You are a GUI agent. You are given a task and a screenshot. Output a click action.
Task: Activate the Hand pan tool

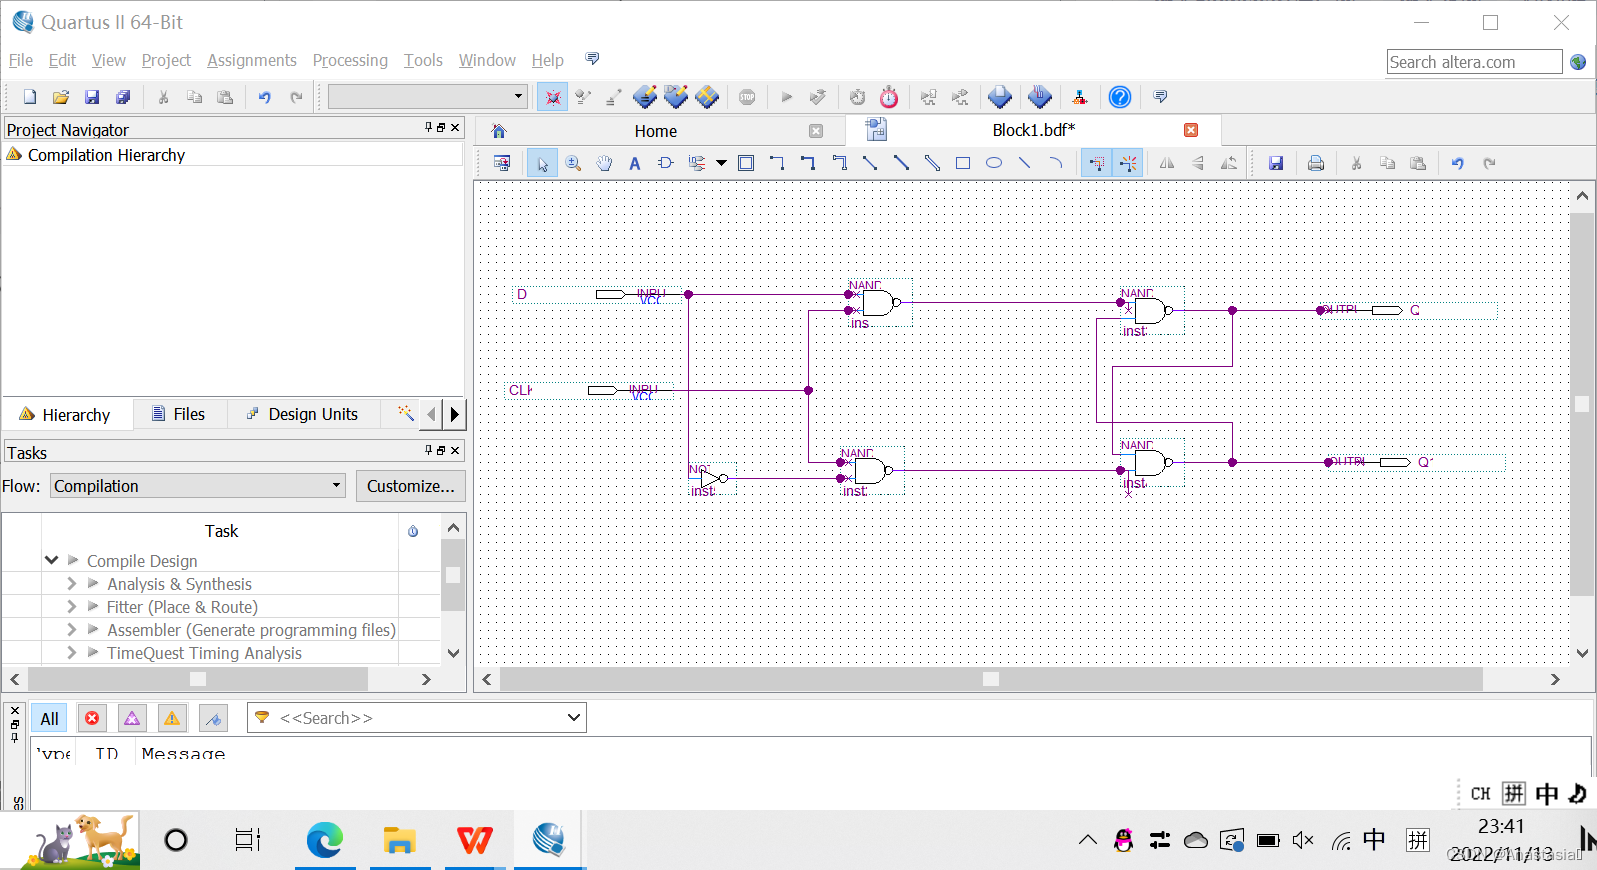tap(604, 163)
